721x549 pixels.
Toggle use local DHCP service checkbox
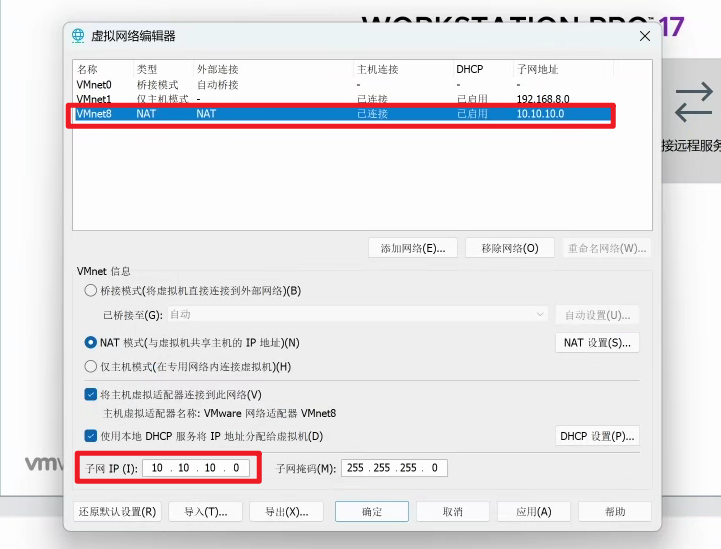point(91,435)
